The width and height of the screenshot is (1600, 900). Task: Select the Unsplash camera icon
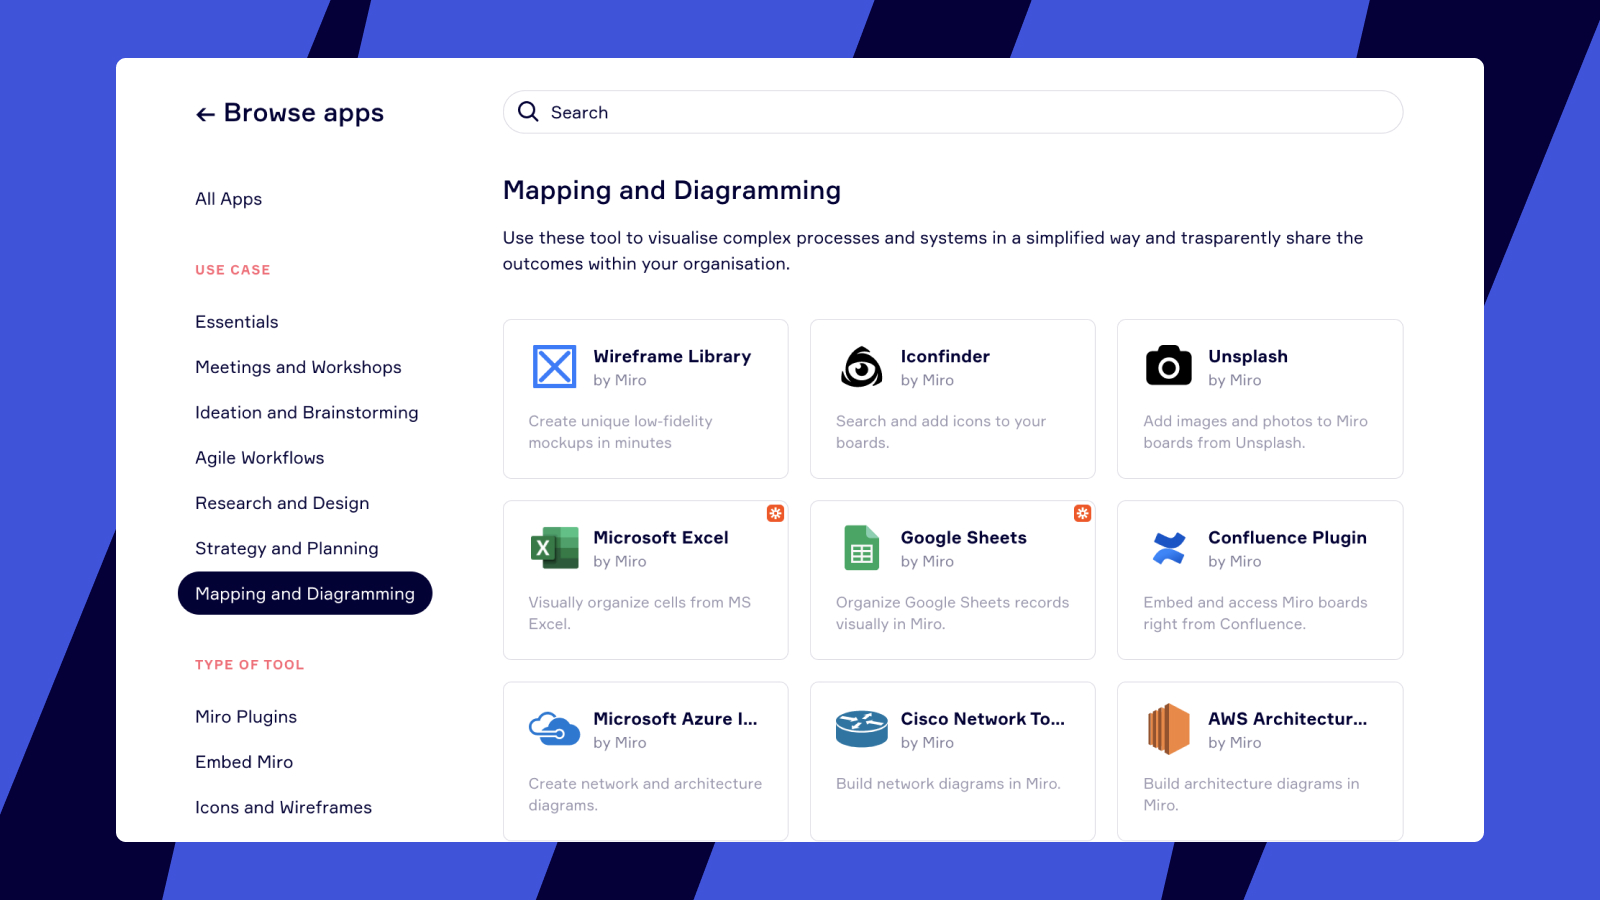pyautogui.click(x=1168, y=367)
